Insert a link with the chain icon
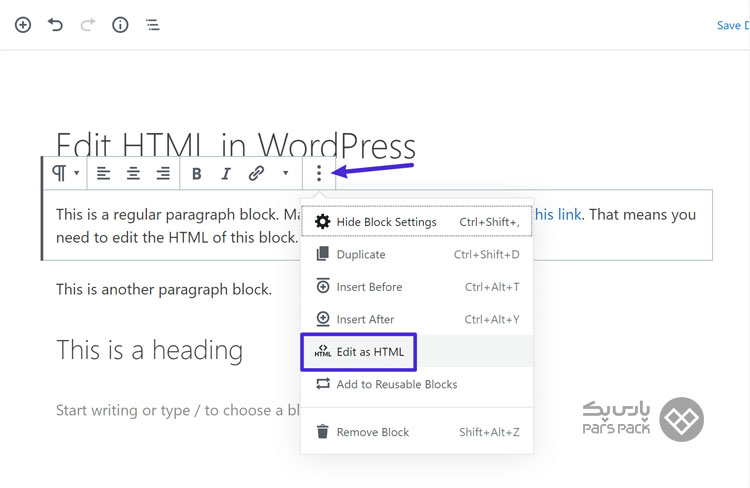The image size is (750, 488). 256,173
